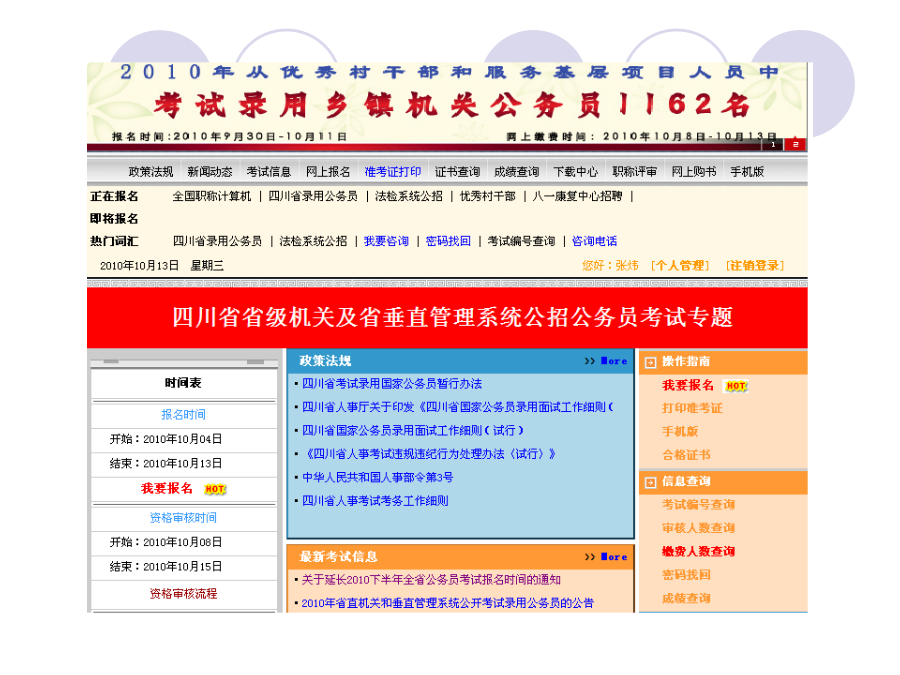This screenshot has height=675, width=900.
Task: Open More arrow in 政策法规 section
Action: (607, 361)
